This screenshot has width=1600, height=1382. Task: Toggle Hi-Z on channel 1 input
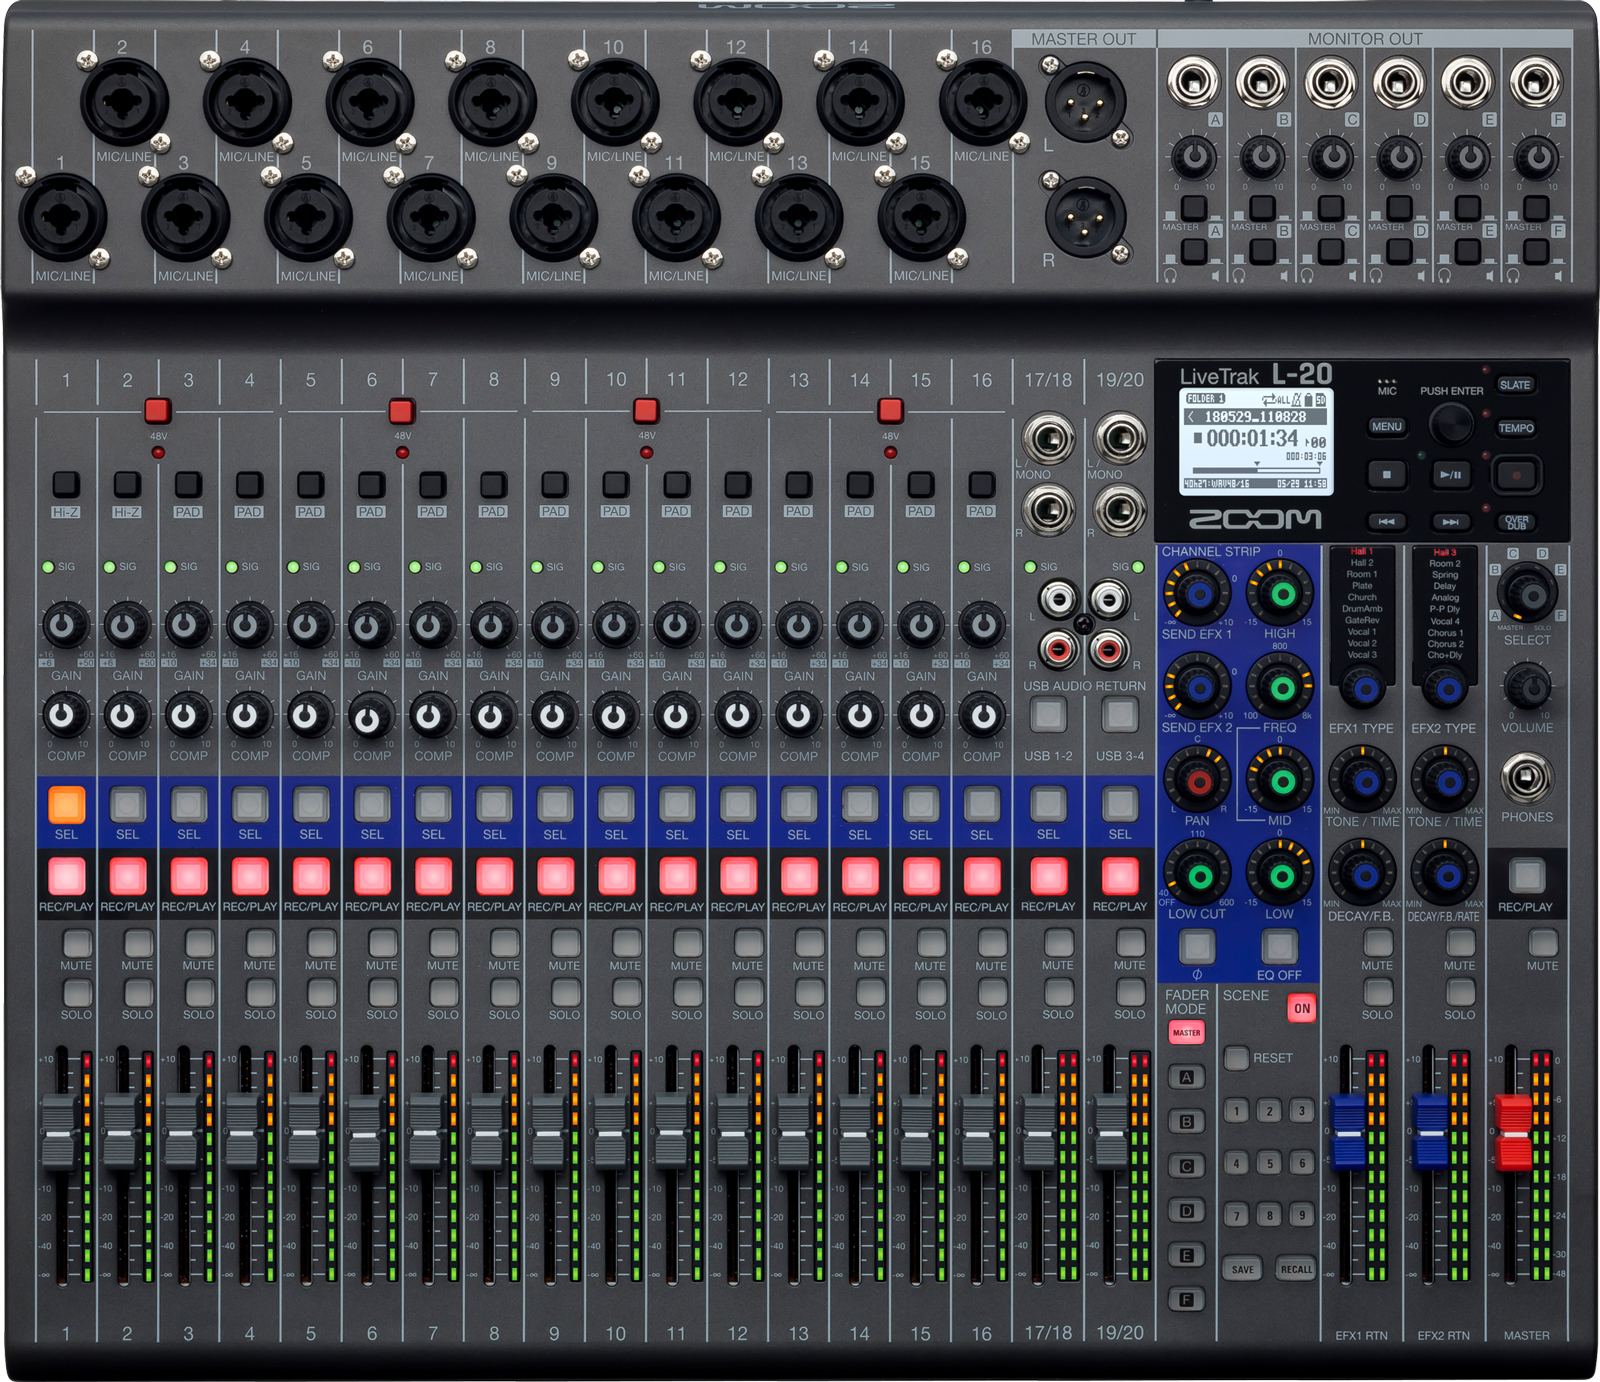66,485
